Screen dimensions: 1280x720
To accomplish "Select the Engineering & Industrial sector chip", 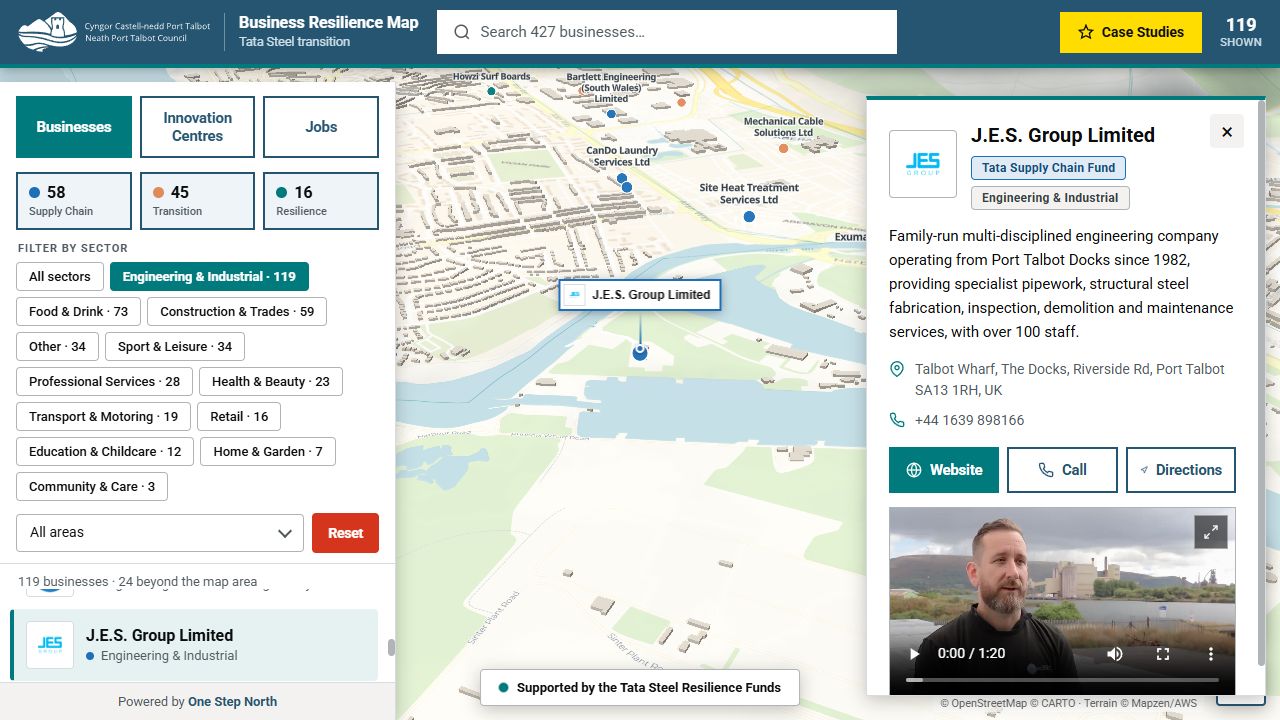I will pos(209,277).
